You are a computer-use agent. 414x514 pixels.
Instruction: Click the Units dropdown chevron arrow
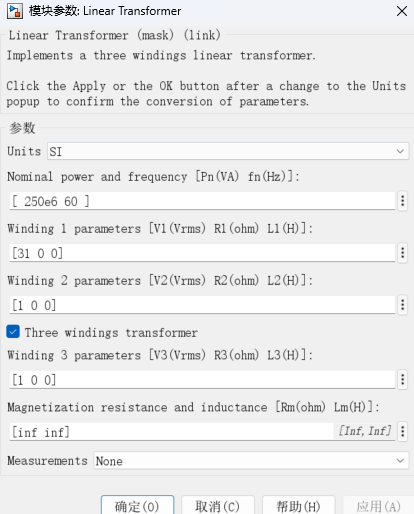point(400,151)
